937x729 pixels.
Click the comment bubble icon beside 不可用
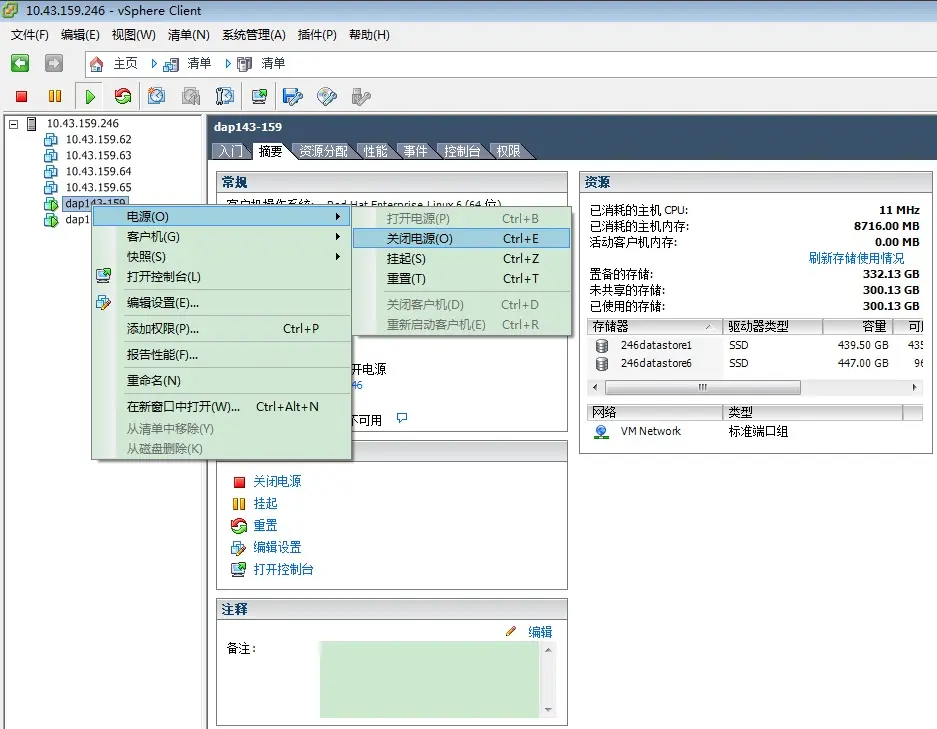402,418
